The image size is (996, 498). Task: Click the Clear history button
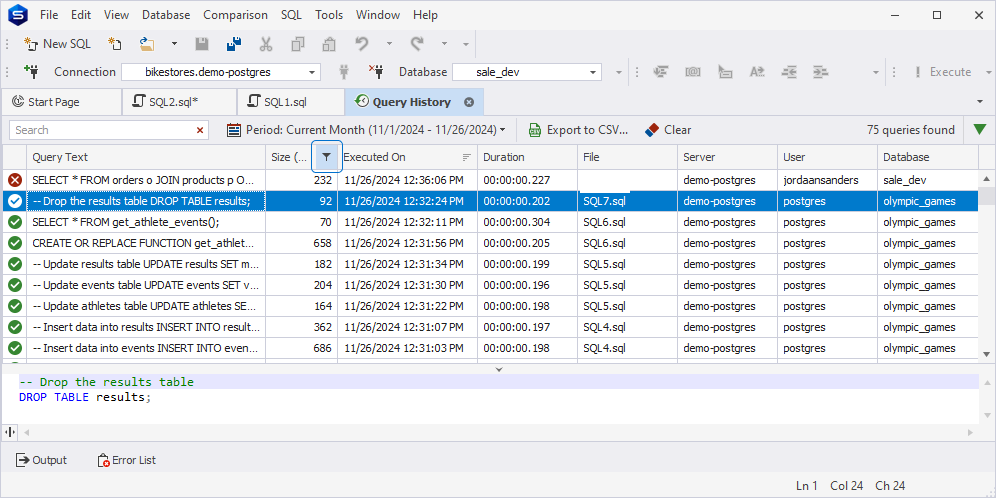click(668, 130)
